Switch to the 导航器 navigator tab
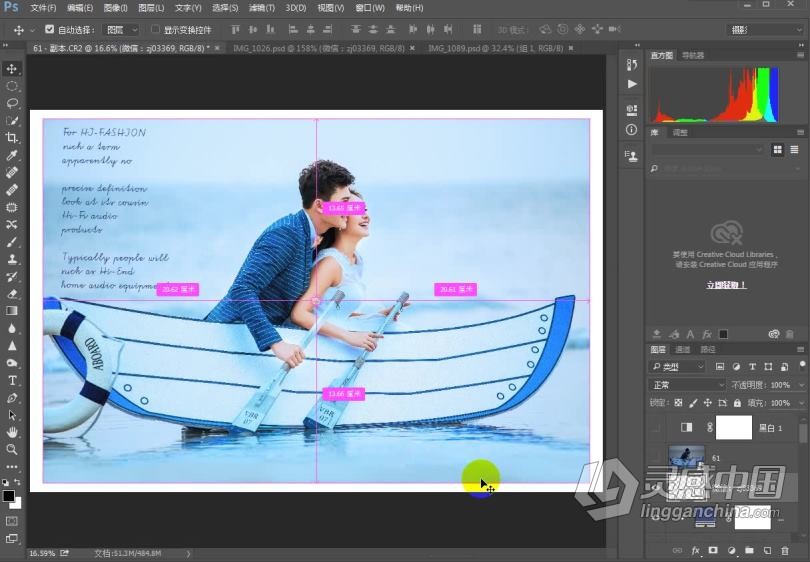The height and width of the screenshot is (562, 810). tap(692, 55)
